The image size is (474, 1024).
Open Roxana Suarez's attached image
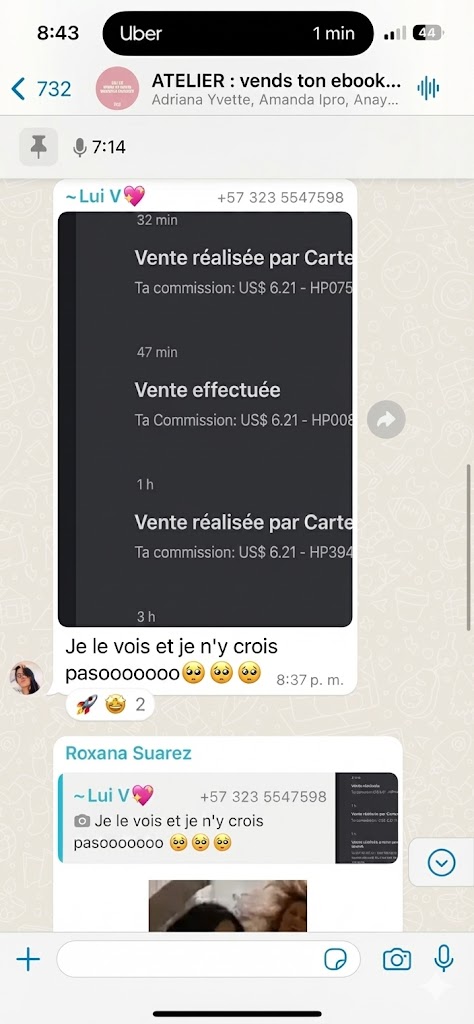tap(228, 906)
